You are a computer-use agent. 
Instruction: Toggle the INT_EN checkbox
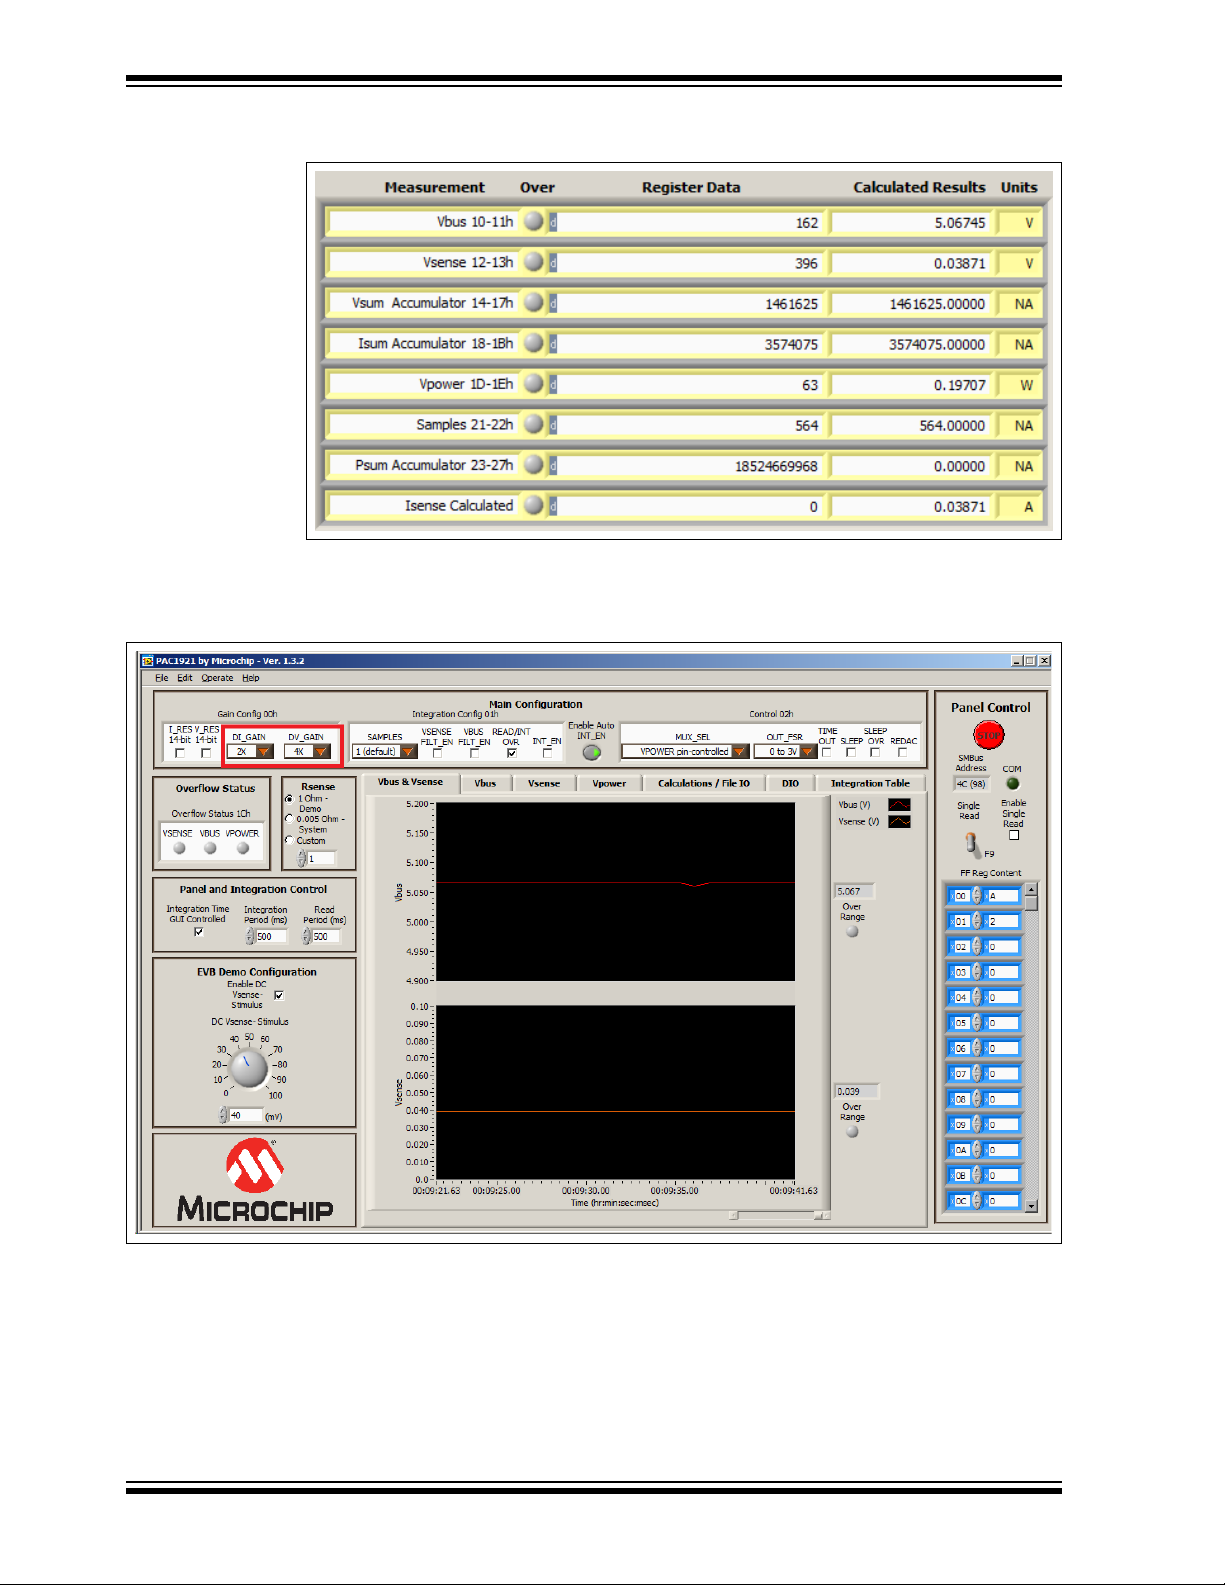[547, 753]
